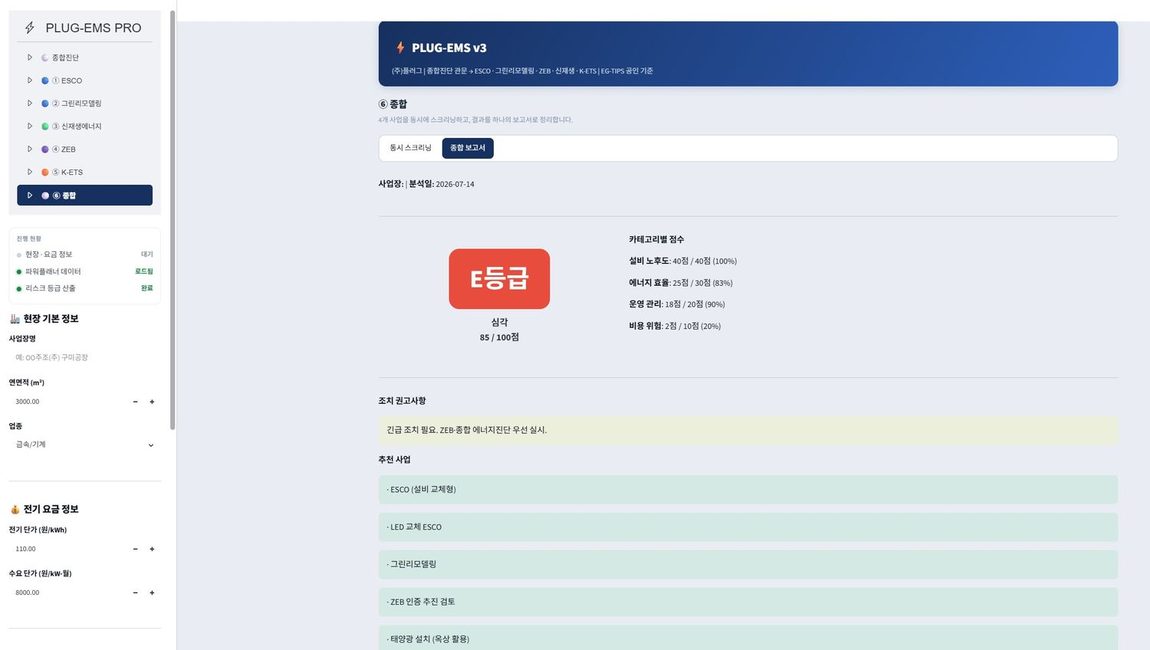Open the 업종 금속/기계 dropdown
The height and width of the screenshot is (650, 1150).
(x=85, y=445)
